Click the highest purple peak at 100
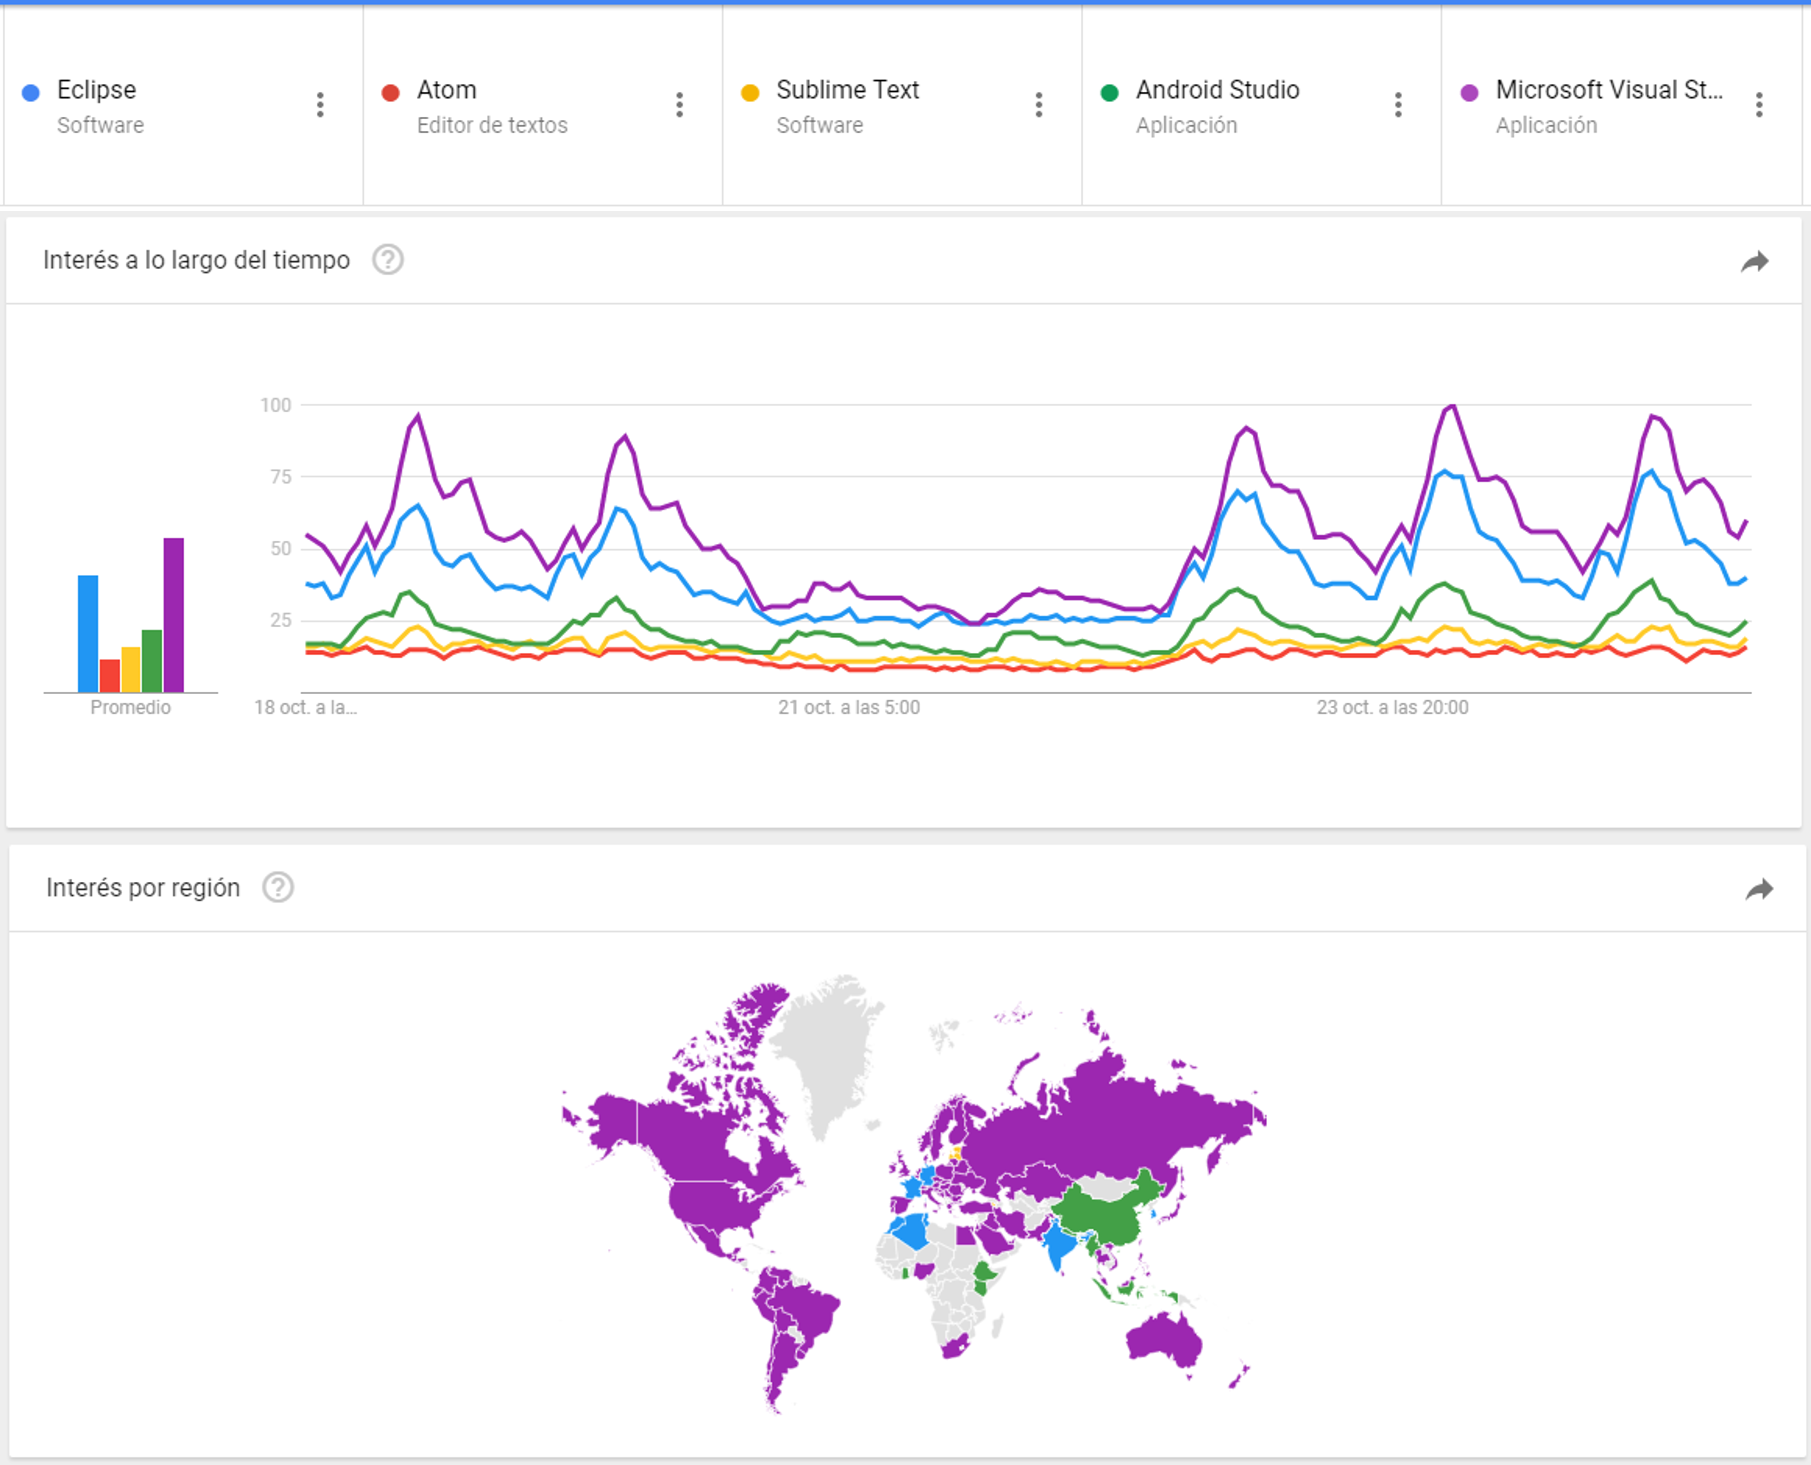 (x=1452, y=406)
